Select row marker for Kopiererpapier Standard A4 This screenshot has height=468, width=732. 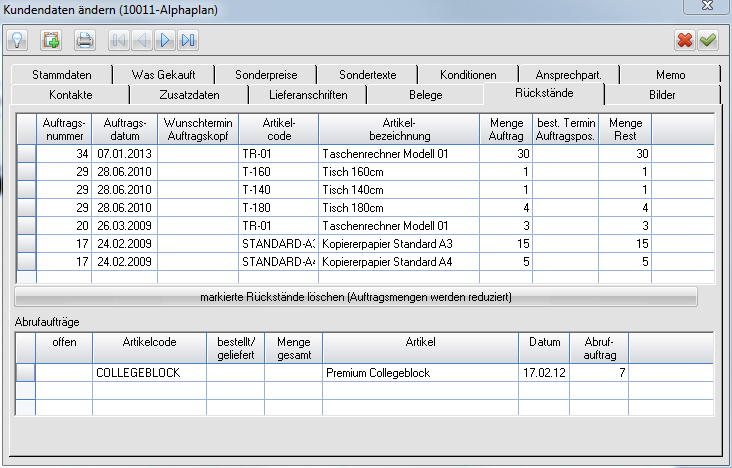(x=27, y=262)
